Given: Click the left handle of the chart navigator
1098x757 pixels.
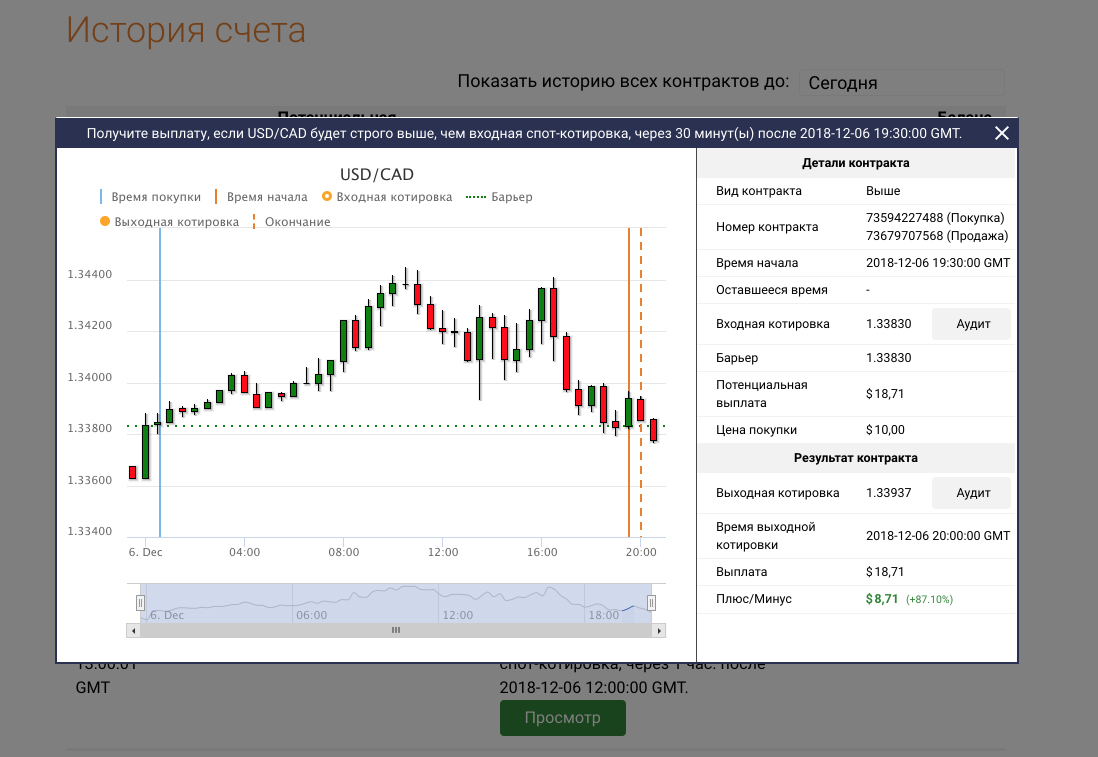Looking at the screenshot, I should pyautogui.click(x=140, y=602).
